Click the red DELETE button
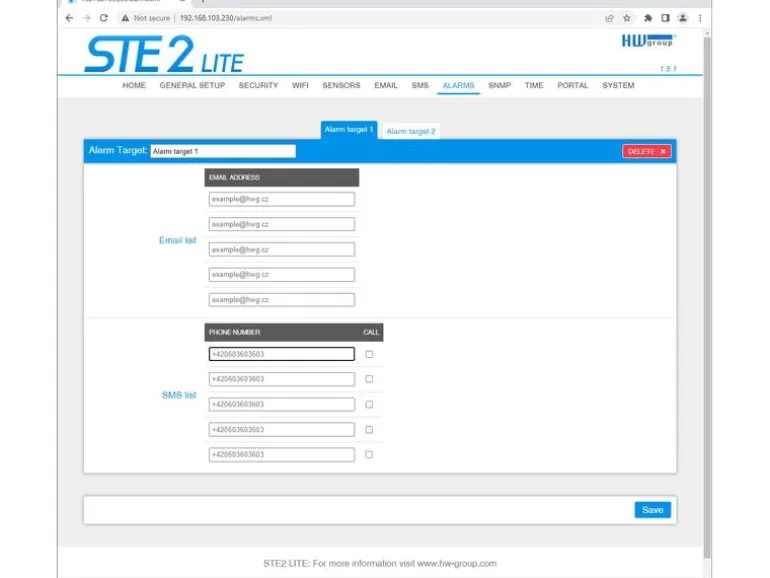This screenshot has width=770, height=578. pyautogui.click(x=647, y=151)
